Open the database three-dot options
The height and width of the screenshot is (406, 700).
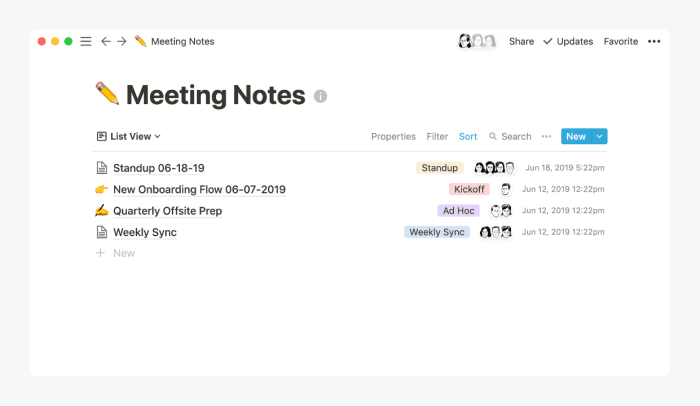(546, 136)
